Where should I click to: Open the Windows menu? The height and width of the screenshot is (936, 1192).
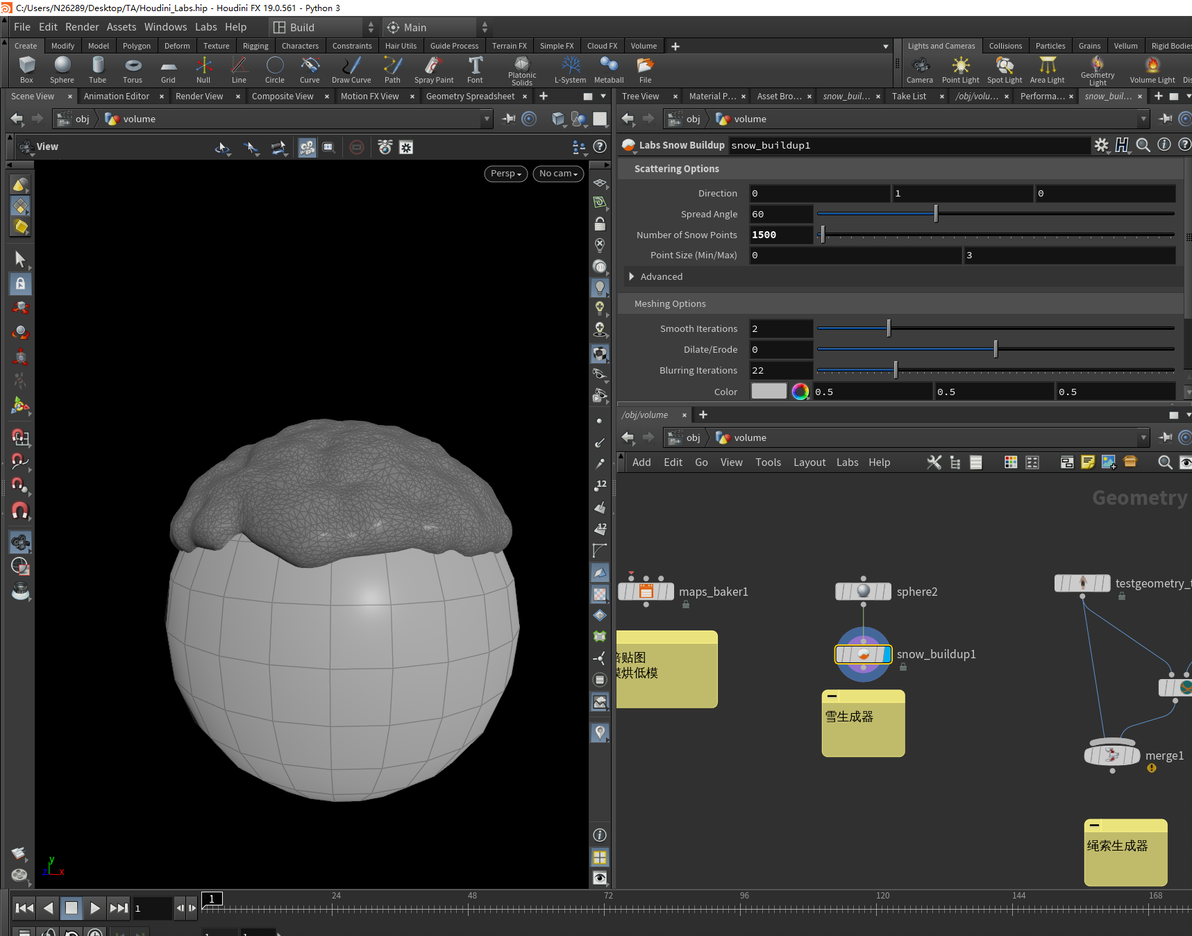(x=165, y=27)
